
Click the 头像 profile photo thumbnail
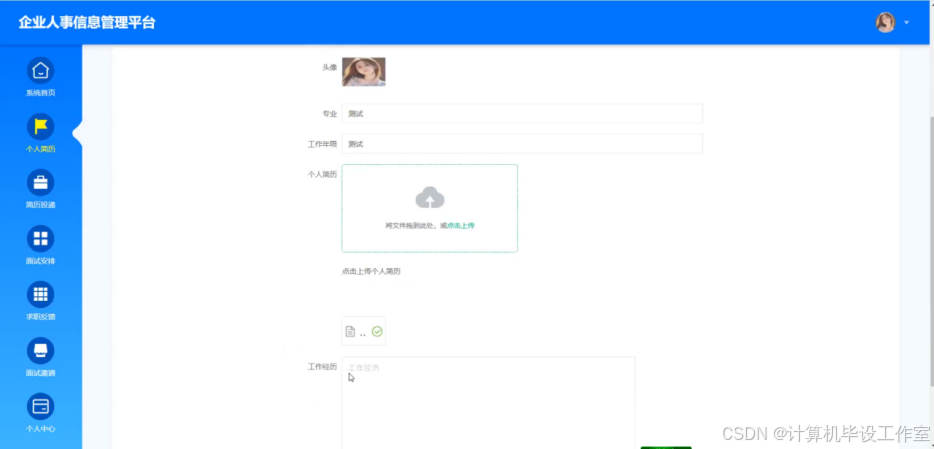363,72
